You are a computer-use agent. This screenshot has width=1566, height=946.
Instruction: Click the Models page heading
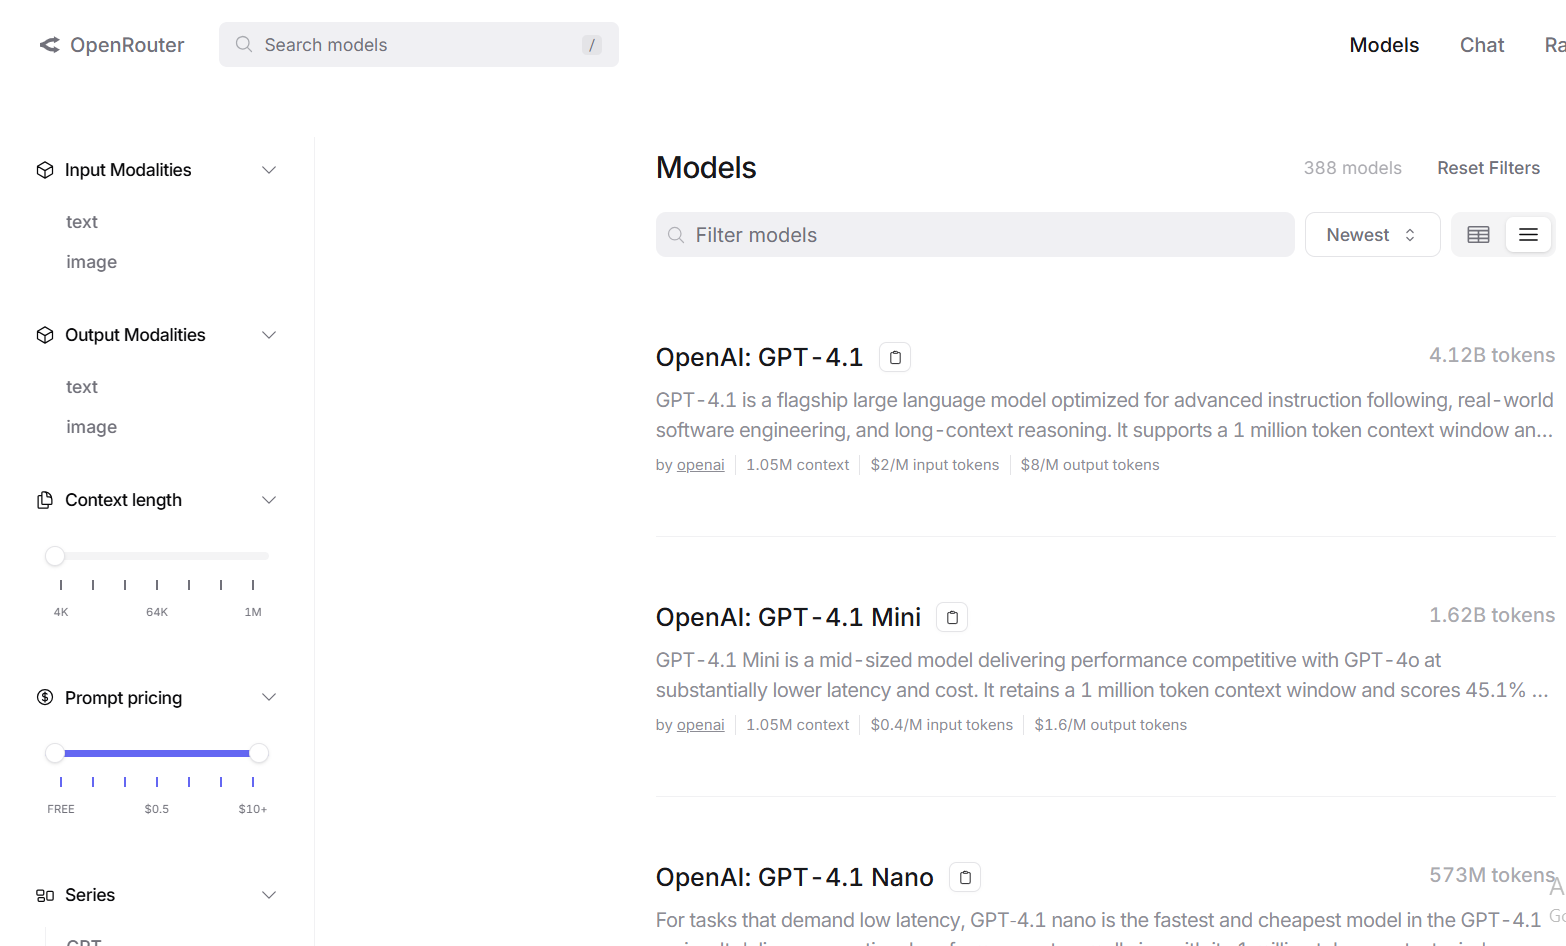pyautogui.click(x=706, y=168)
